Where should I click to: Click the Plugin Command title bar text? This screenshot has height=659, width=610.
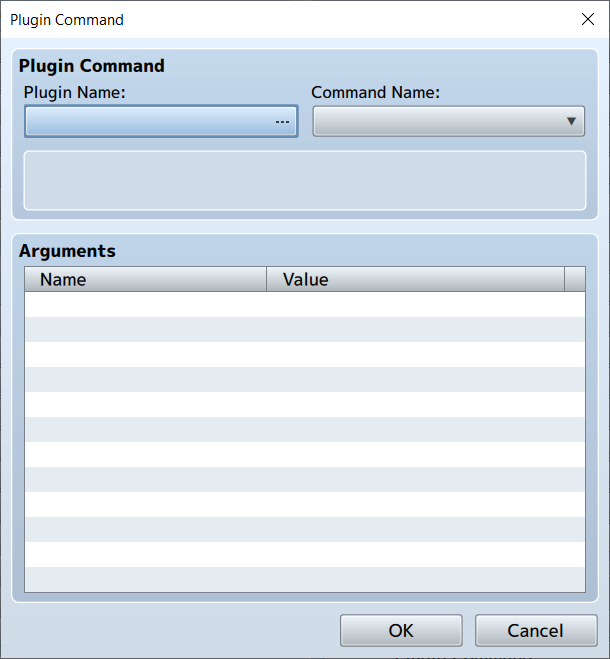67,19
